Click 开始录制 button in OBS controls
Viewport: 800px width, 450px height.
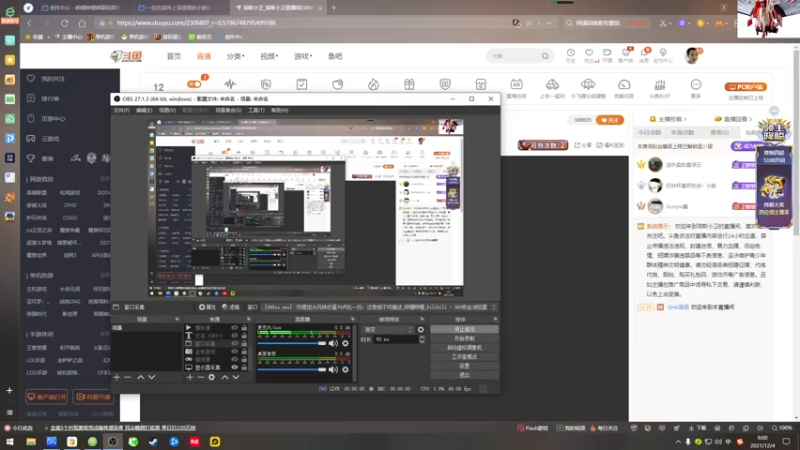coord(464,338)
